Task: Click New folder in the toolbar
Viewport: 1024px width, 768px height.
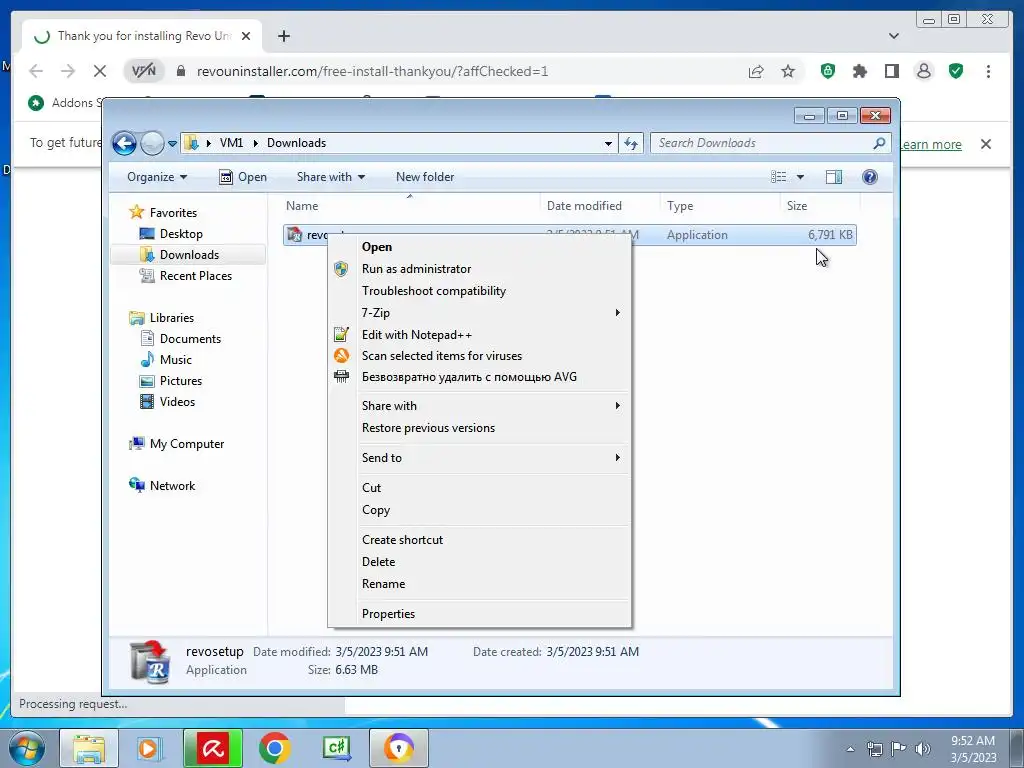Action: pyautogui.click(x=424, y=177)
